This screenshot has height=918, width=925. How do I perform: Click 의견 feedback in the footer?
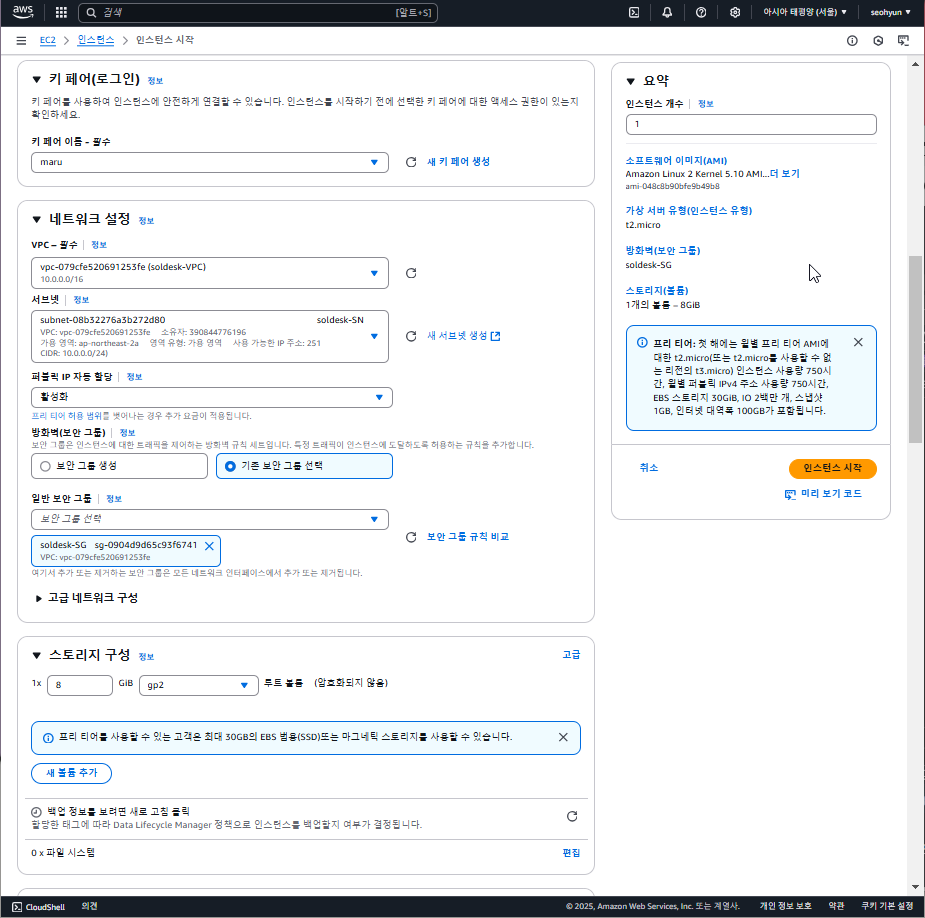pos(89,906)
